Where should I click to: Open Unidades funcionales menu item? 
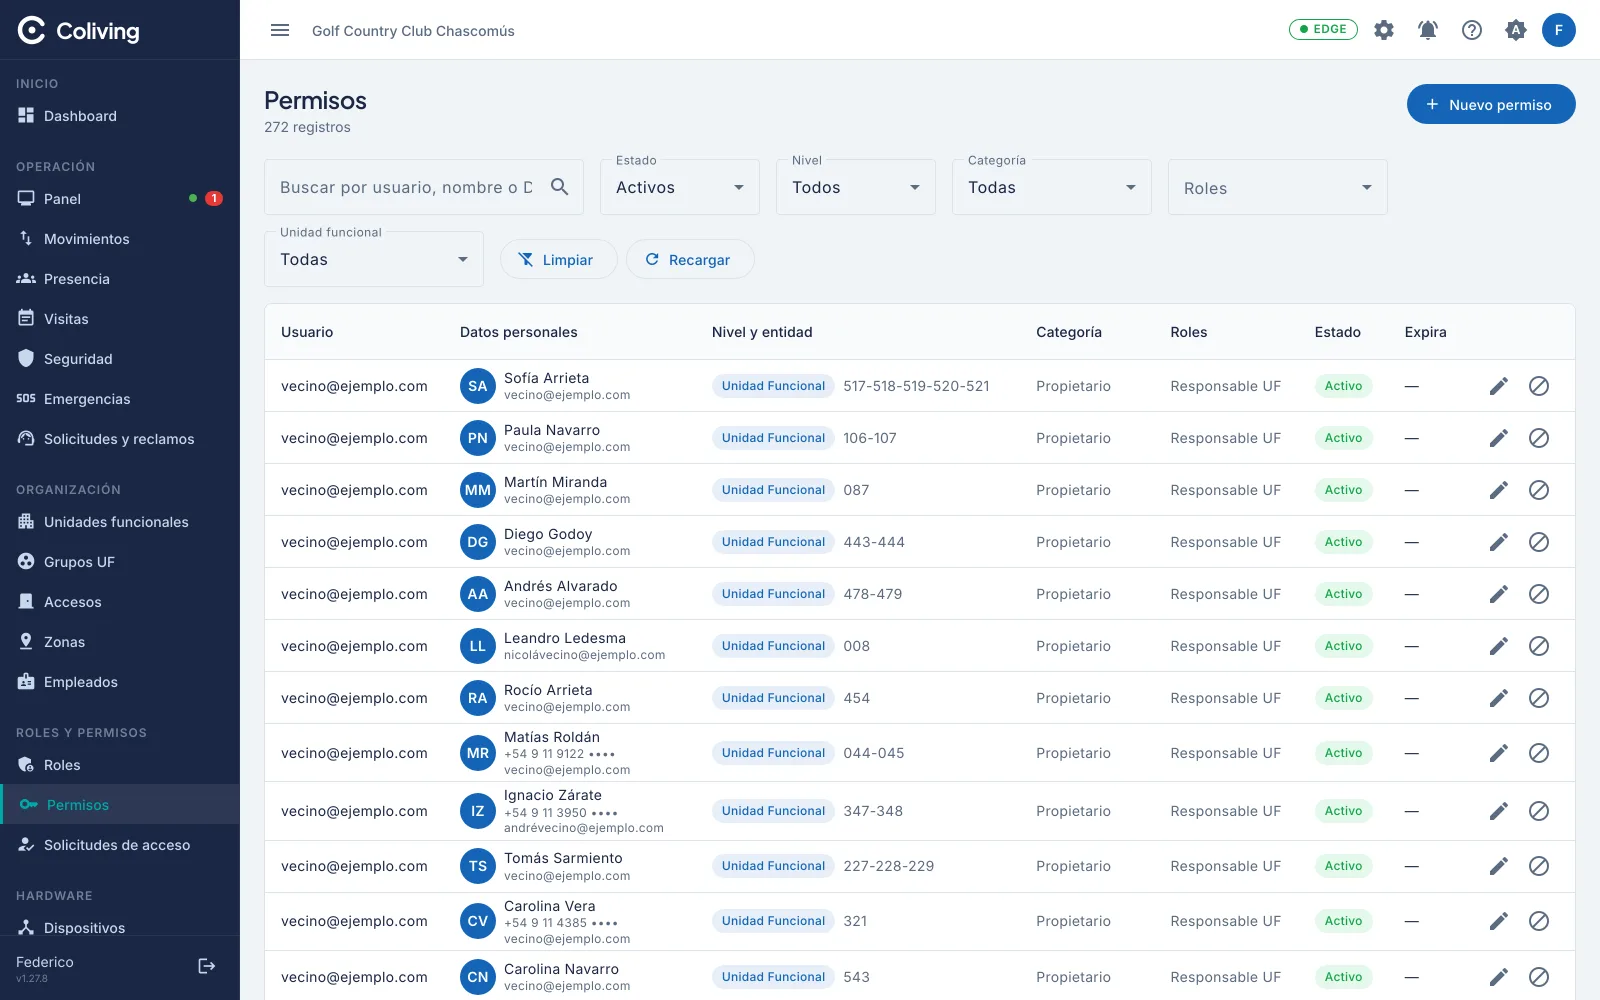click(120, 522)
